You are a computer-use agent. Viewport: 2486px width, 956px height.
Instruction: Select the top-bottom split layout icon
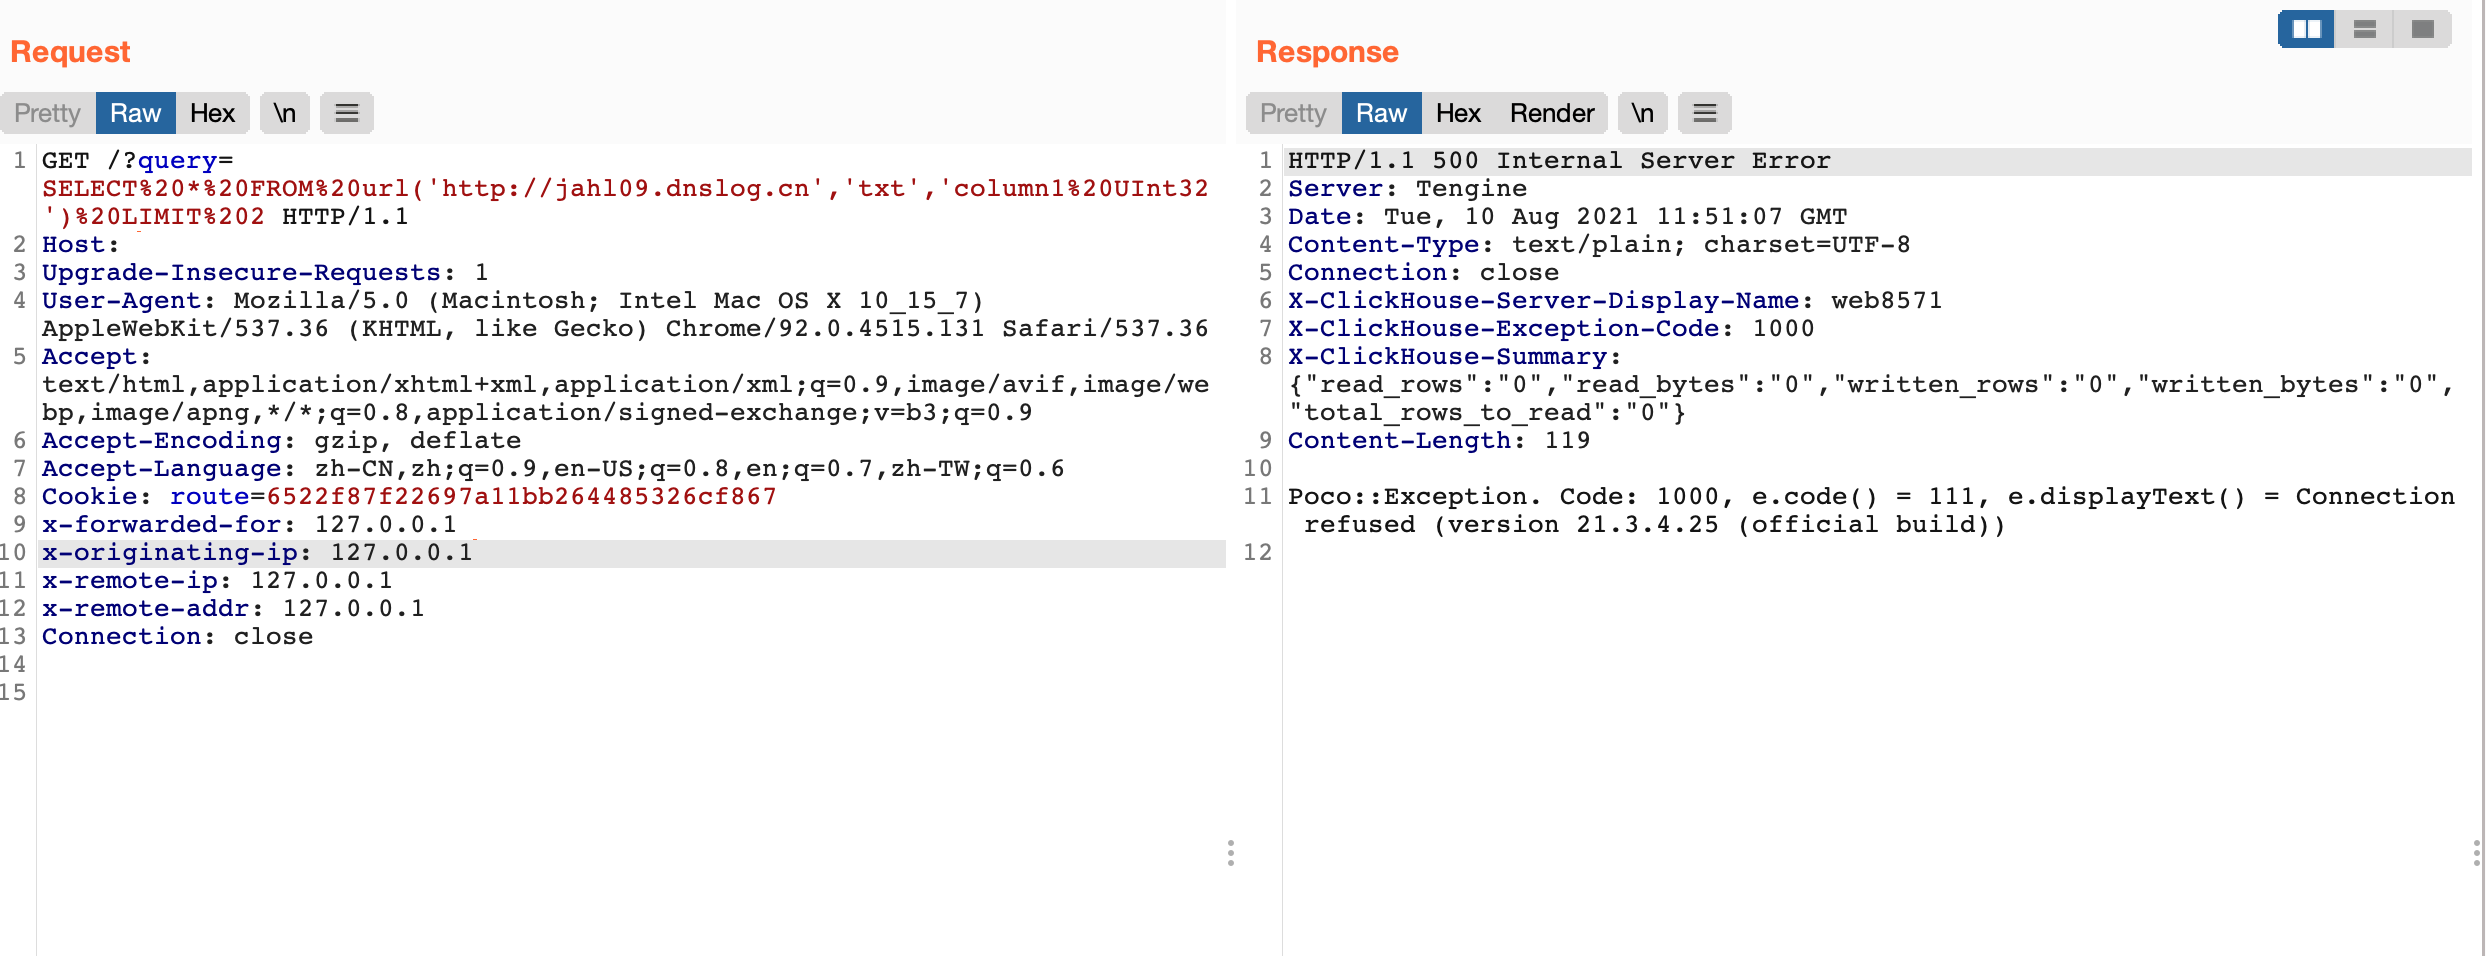[2364, 29]
